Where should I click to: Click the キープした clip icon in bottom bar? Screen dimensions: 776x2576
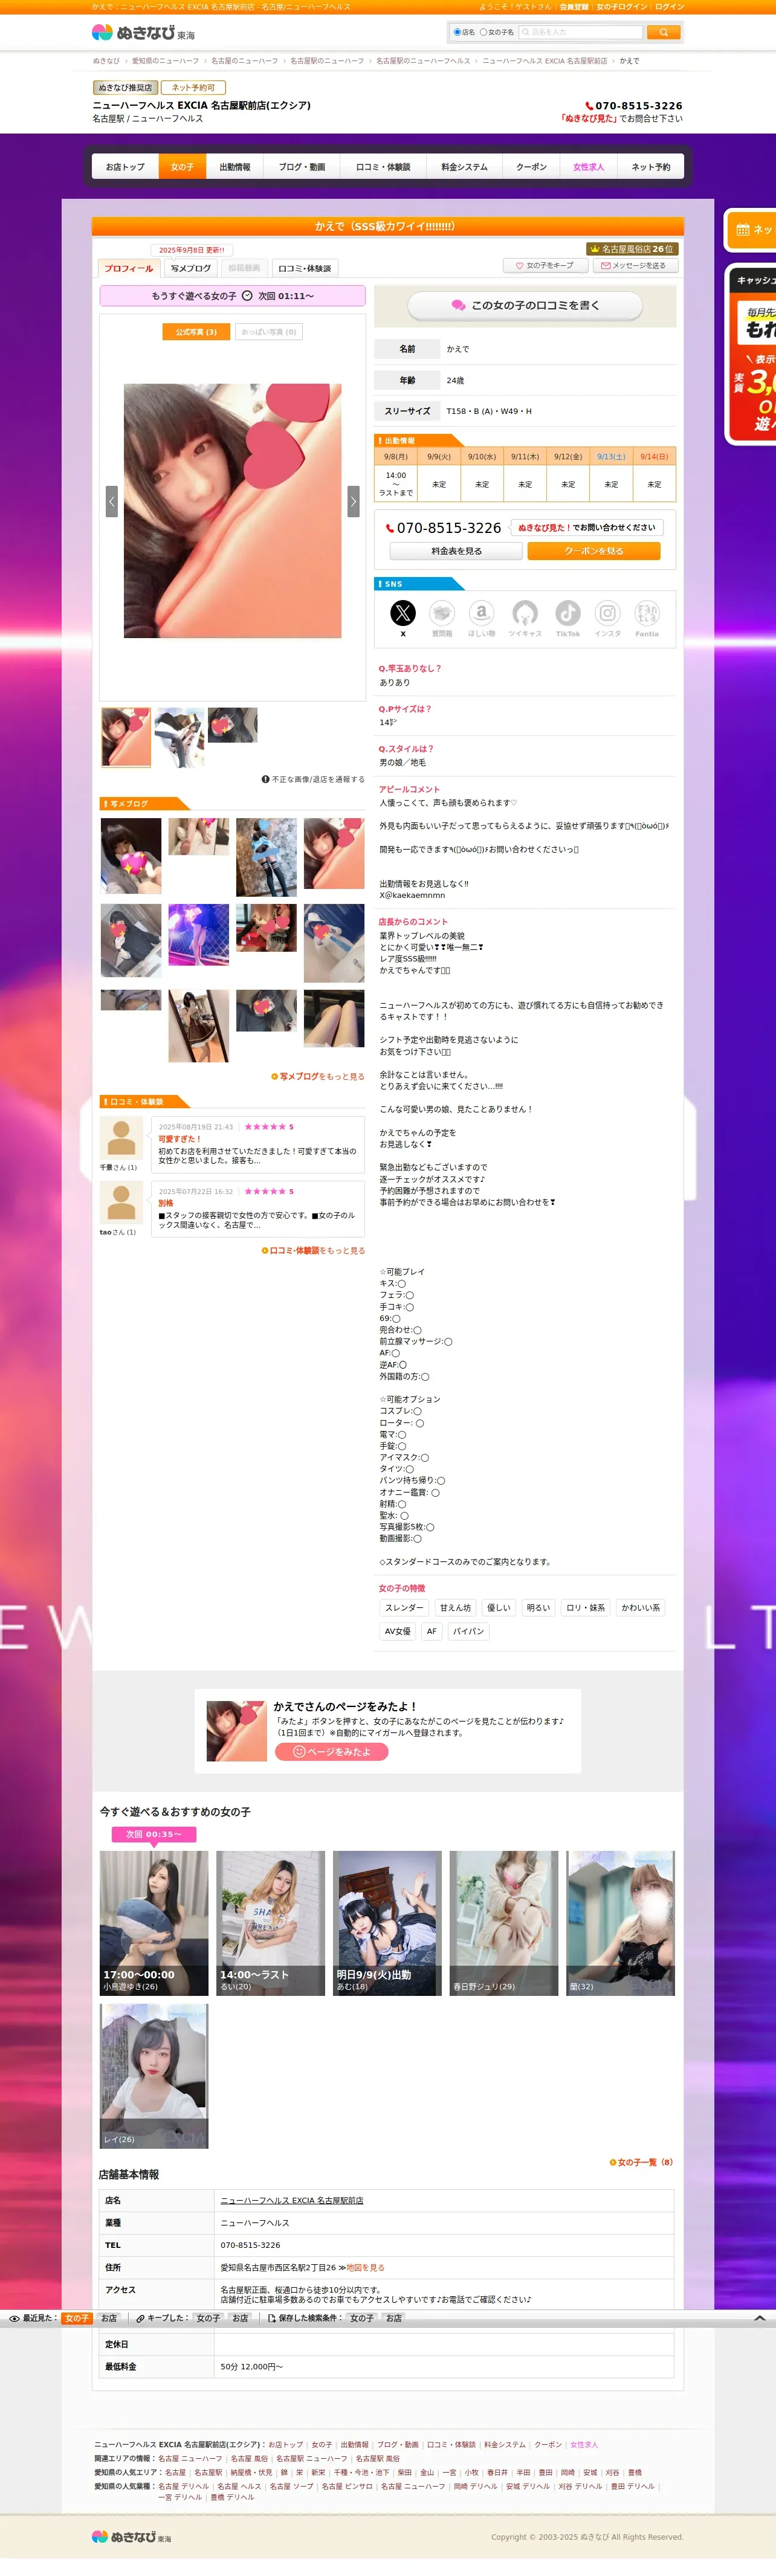141,2318
